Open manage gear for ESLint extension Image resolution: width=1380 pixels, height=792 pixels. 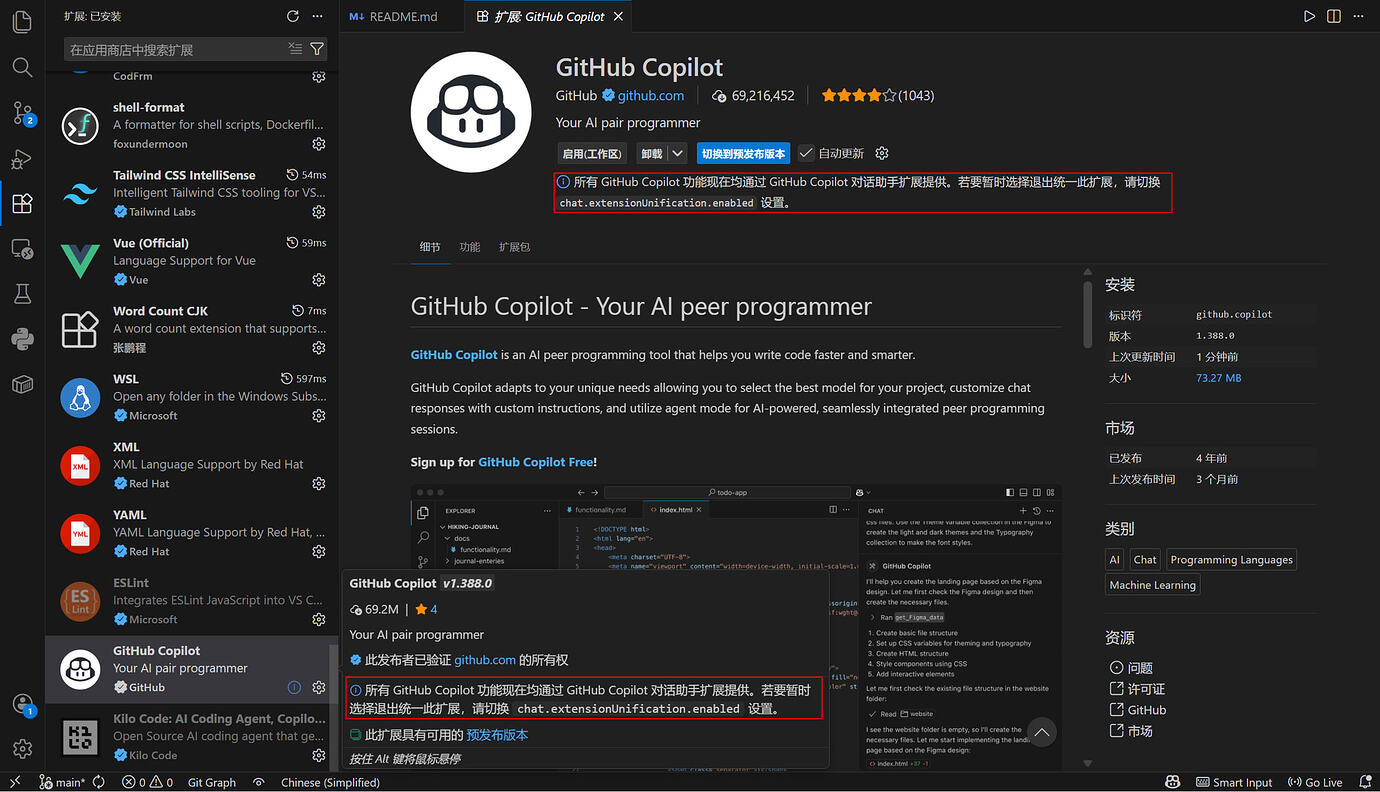[319, 620]
